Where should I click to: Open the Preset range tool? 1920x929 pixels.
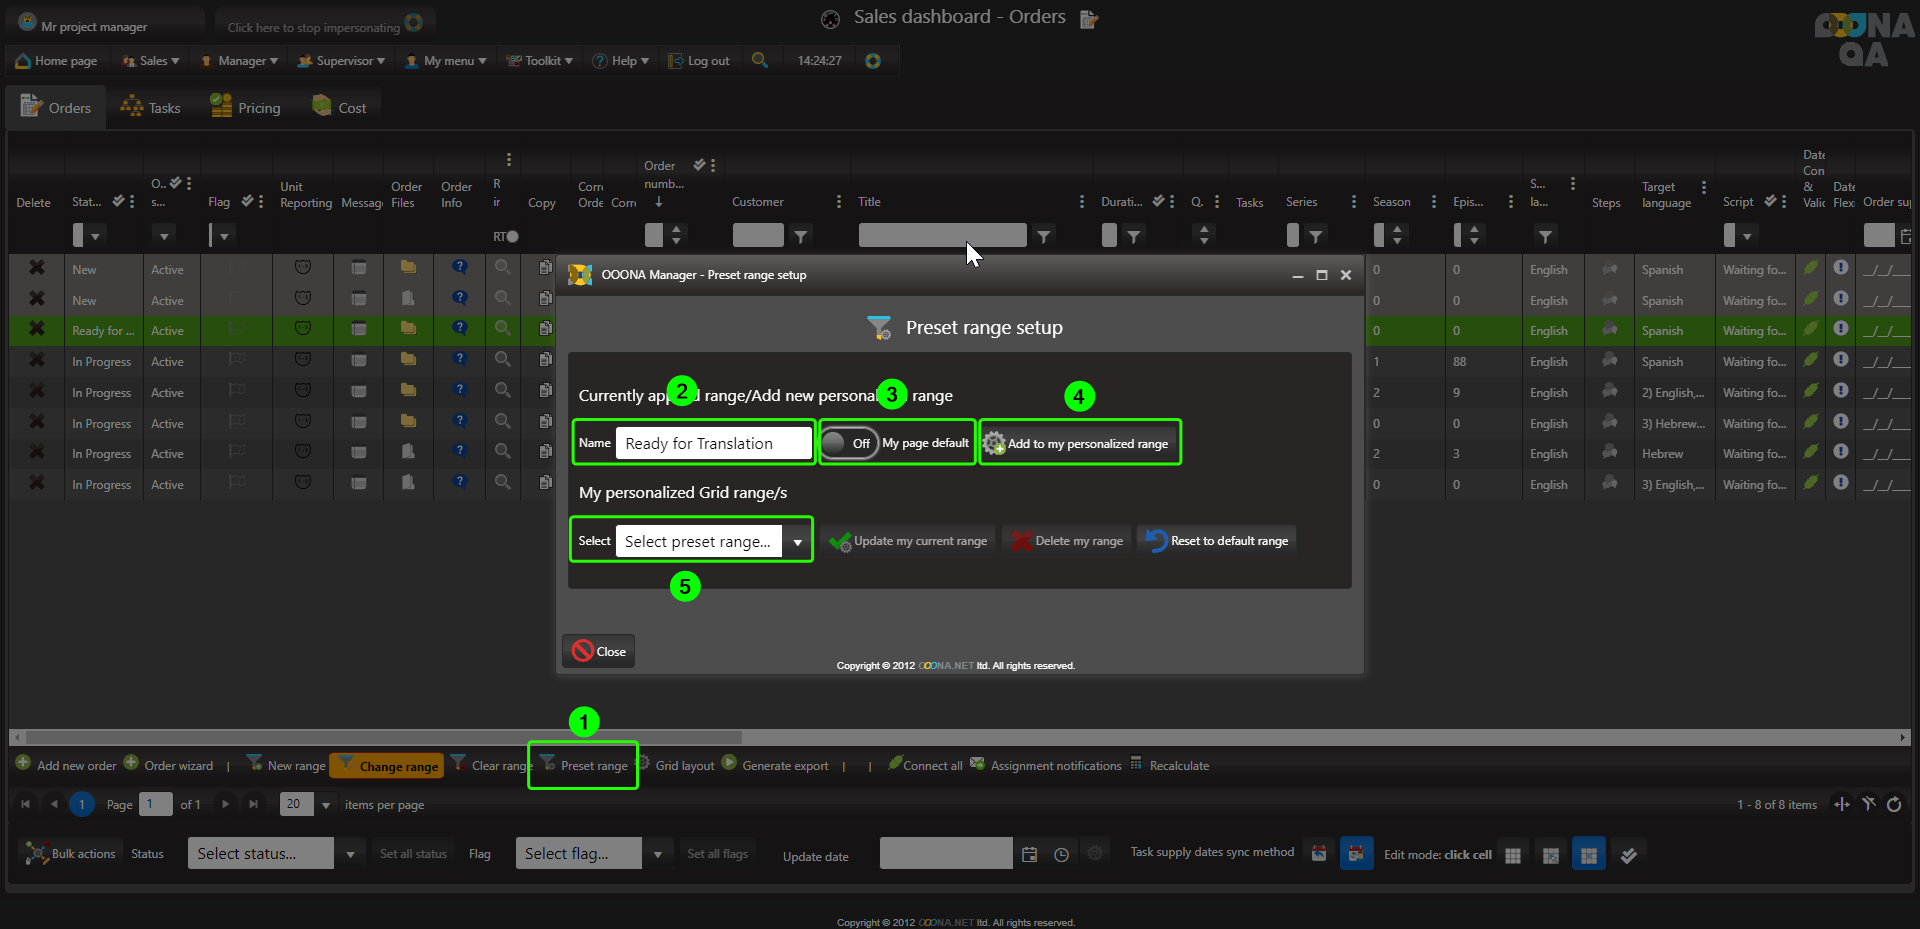pyautogui.click(x=584, y=766)
